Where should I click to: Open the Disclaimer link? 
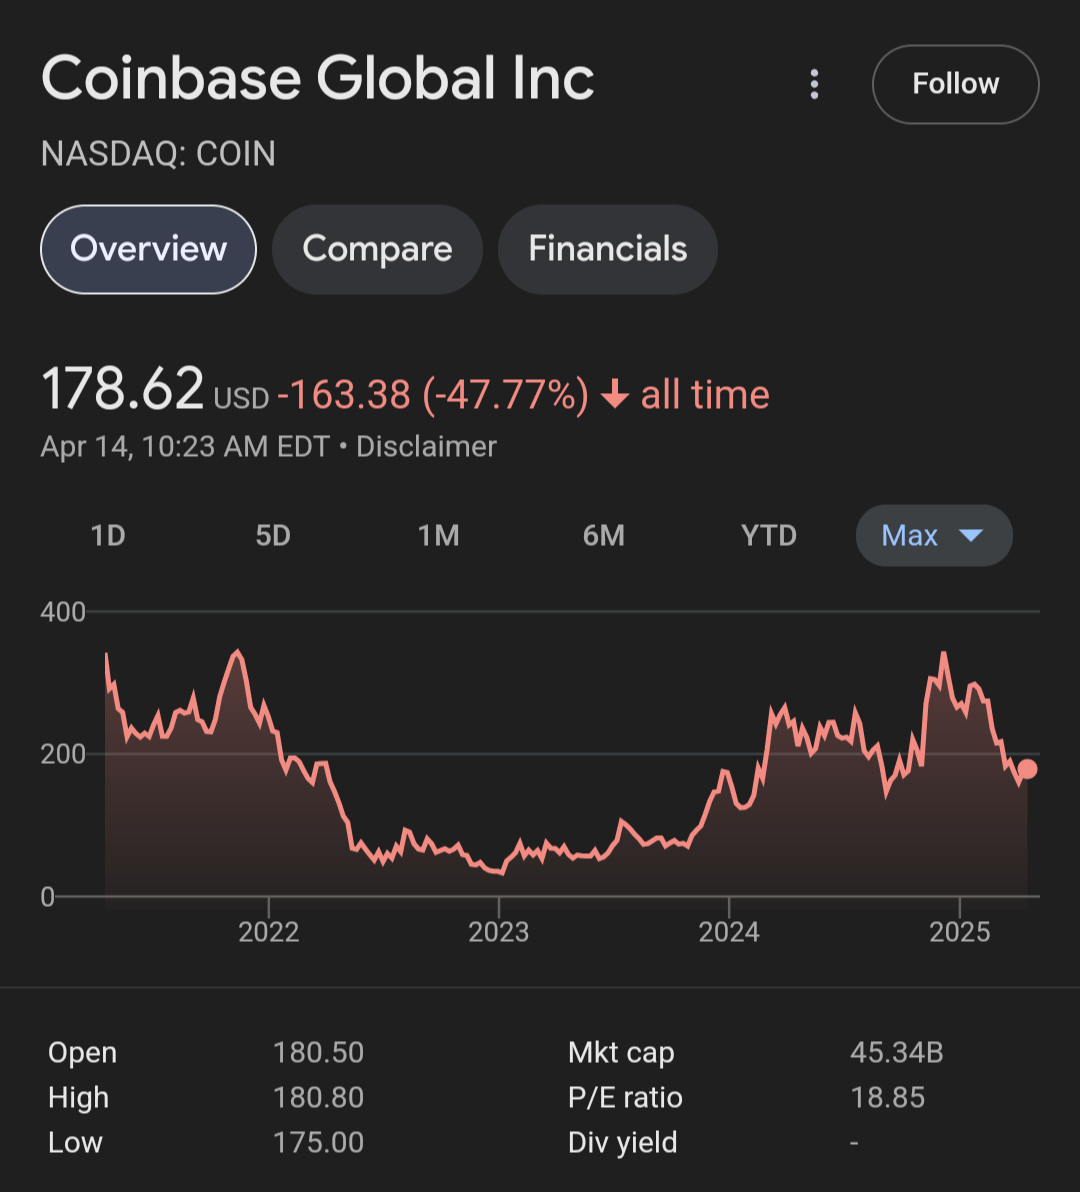tap(426, 446)
